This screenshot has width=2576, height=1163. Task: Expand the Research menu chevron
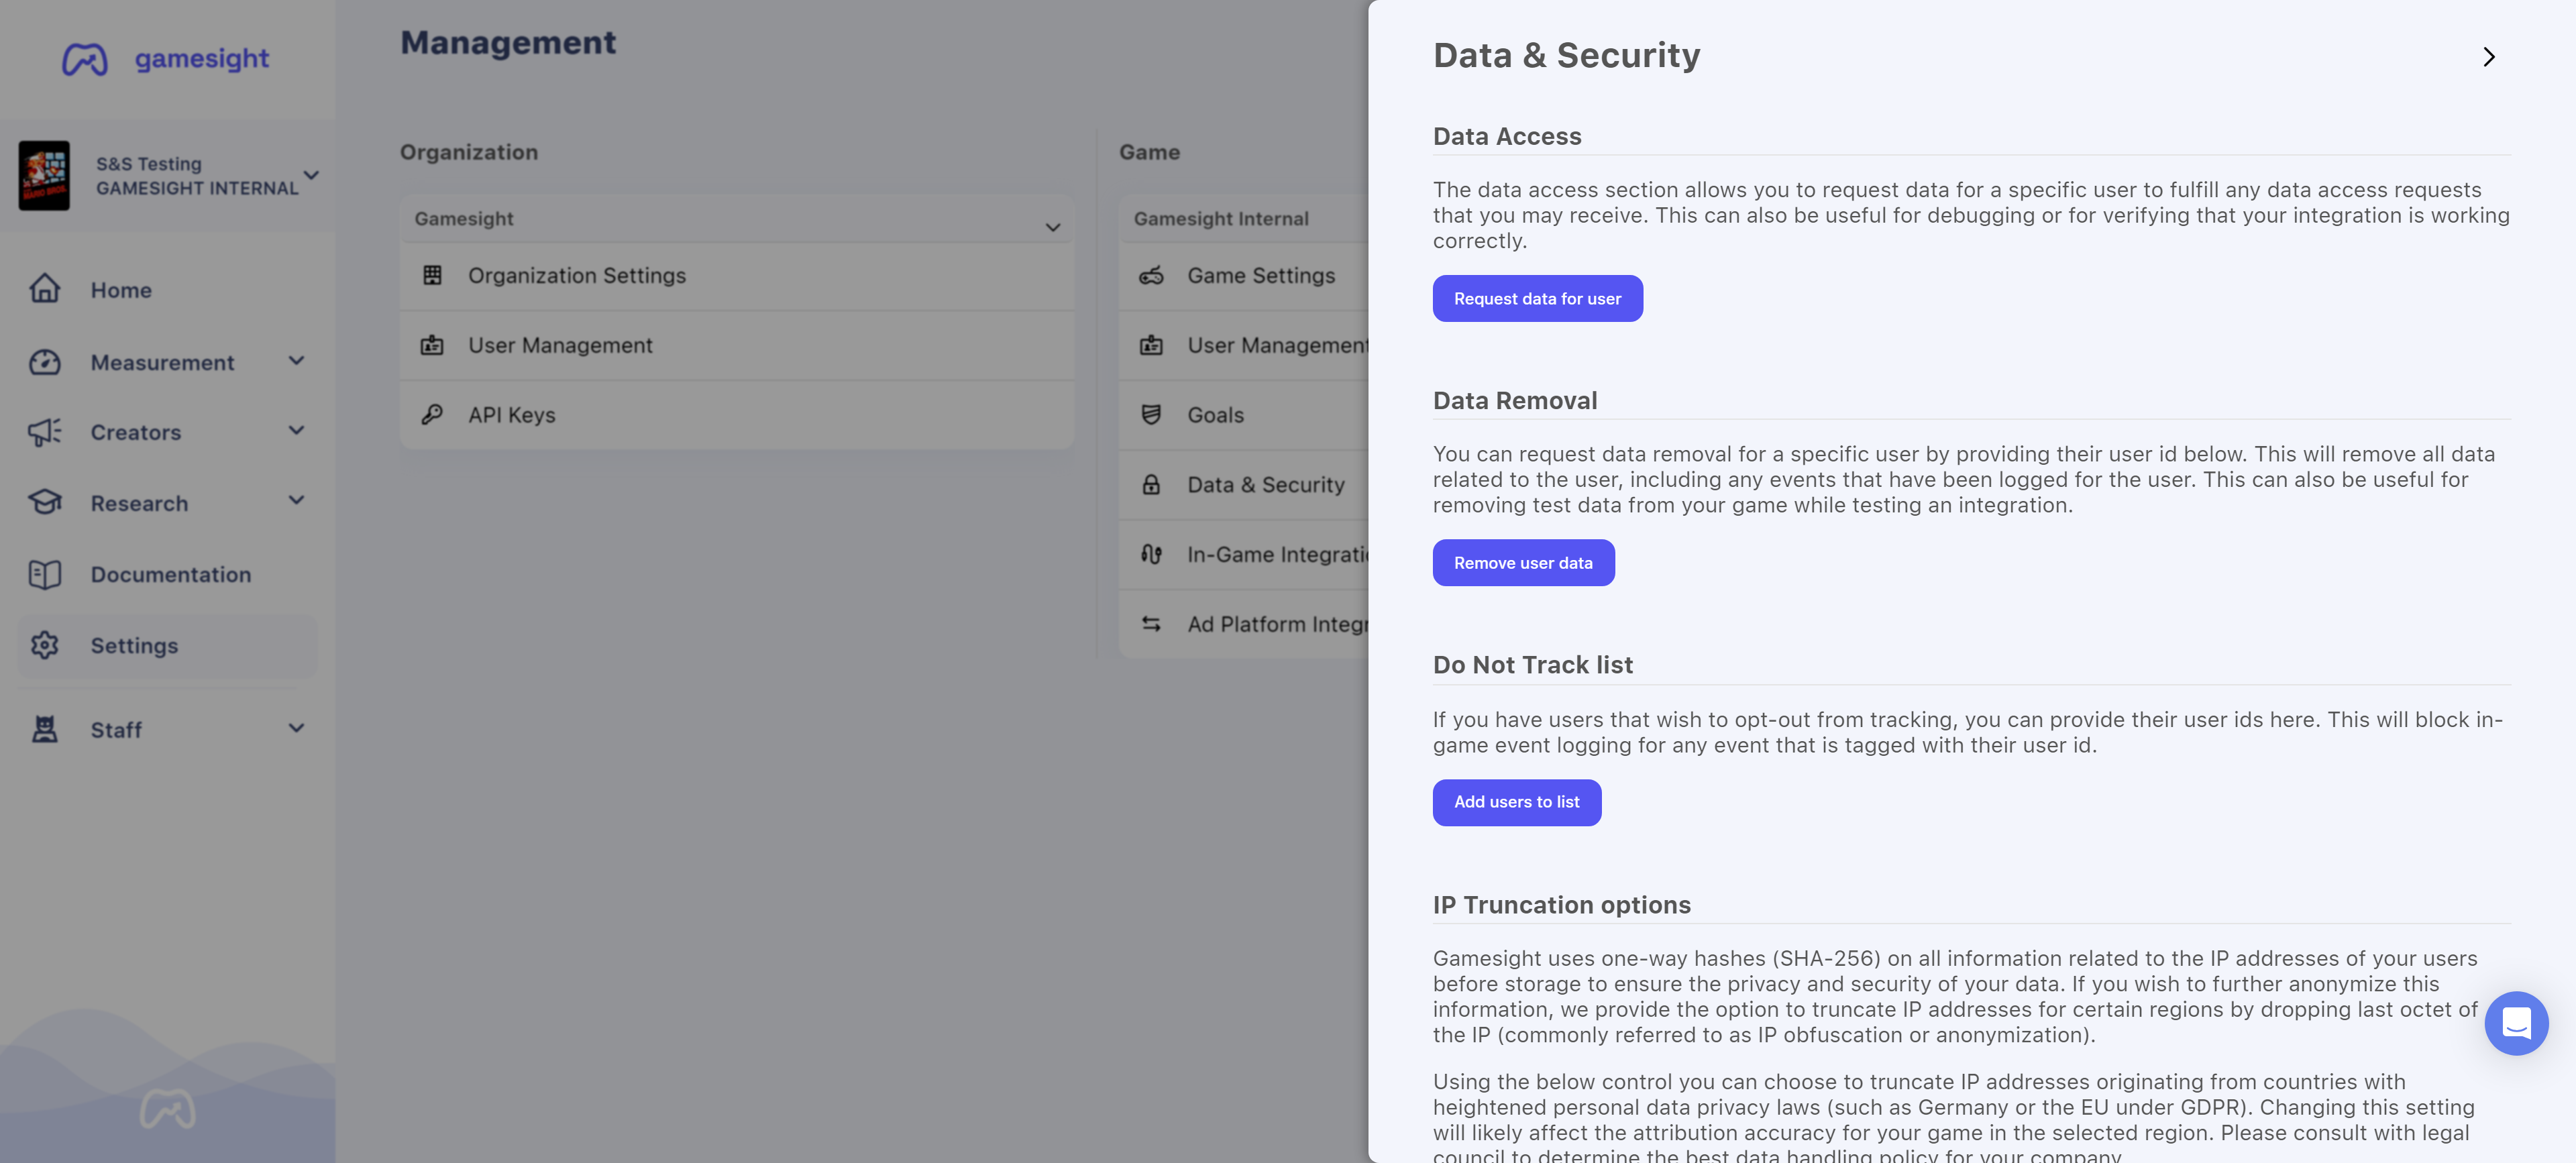(296, 501)
